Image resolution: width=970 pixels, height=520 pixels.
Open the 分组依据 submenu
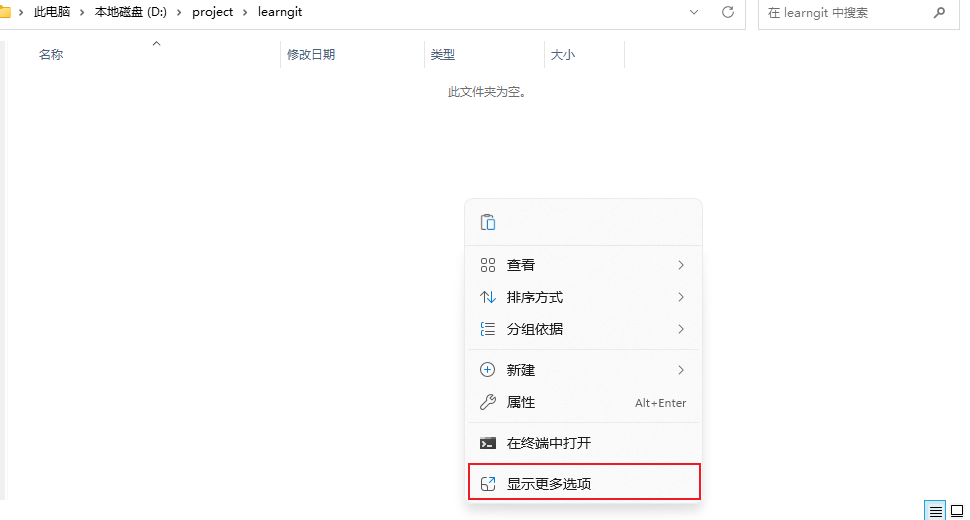583,329
